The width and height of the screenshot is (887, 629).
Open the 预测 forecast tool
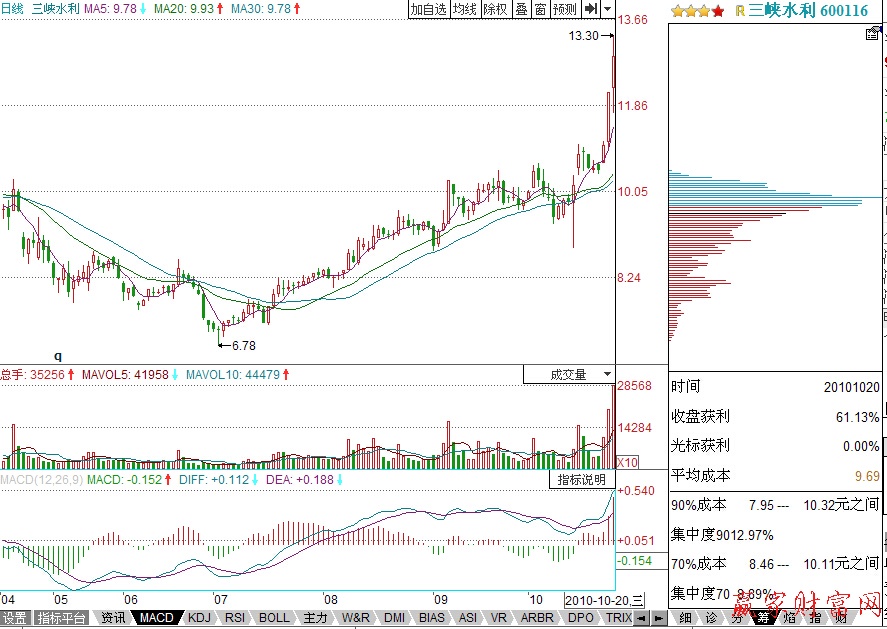[565, 9]
